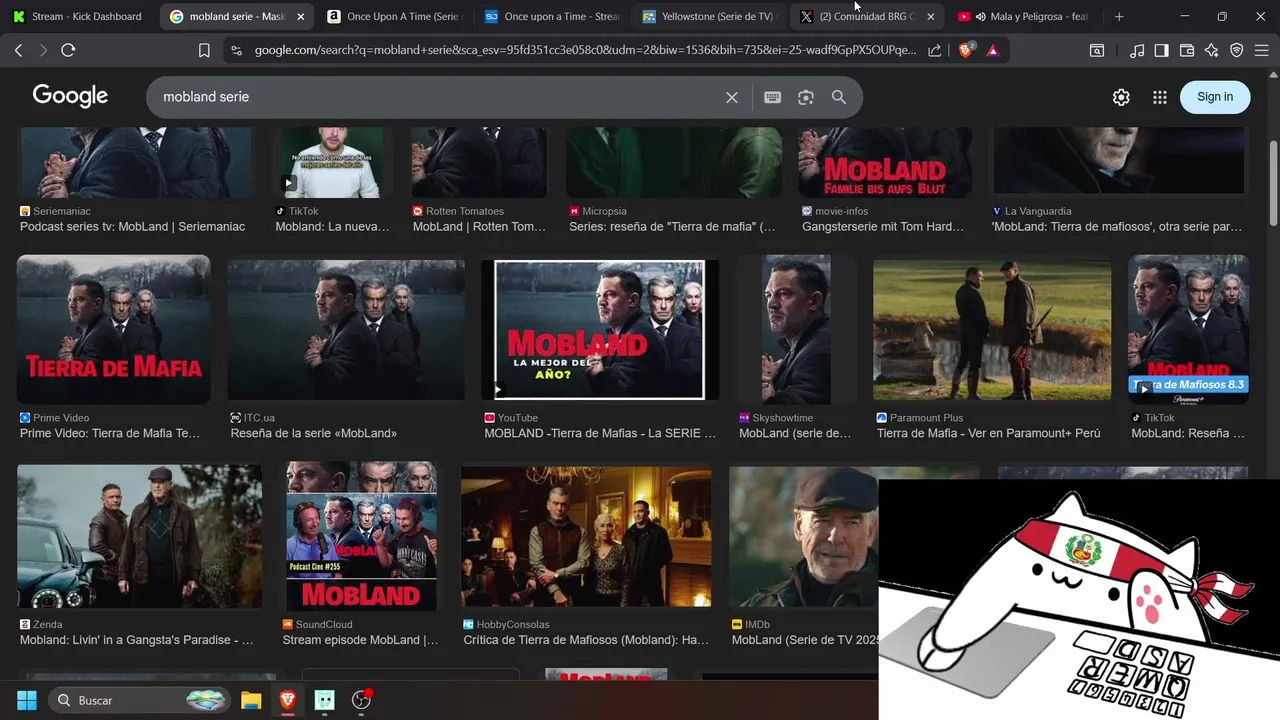
Task: Click the magnifying glass search button
Action: pos(839,97)
